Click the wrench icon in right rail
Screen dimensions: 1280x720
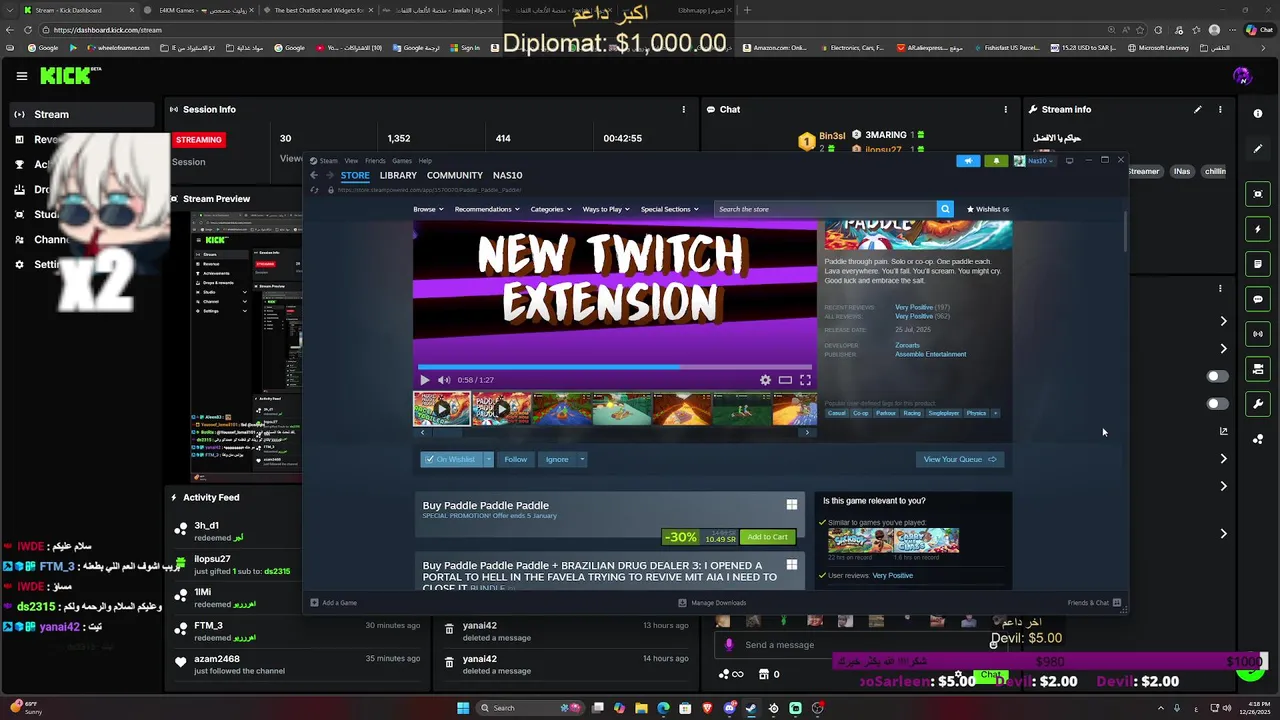pos(1258,404)
